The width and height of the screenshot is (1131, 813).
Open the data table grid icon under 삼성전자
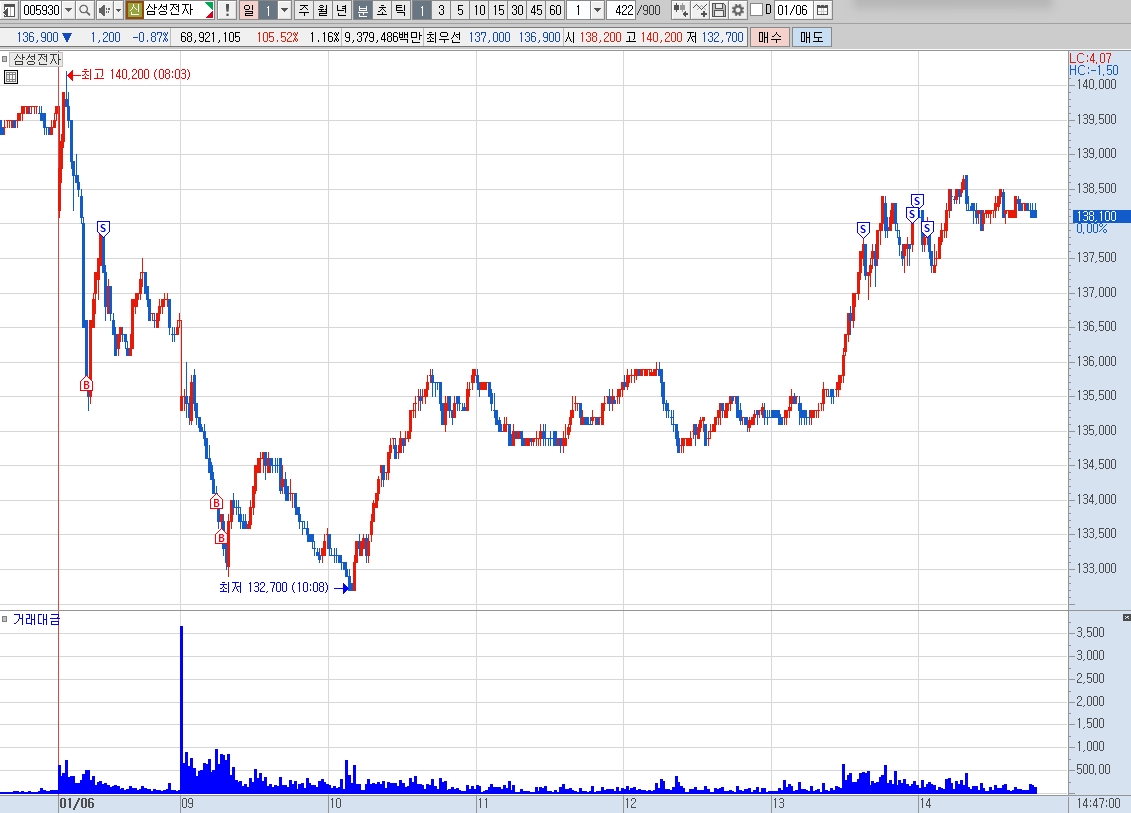(x=11, y=77)
